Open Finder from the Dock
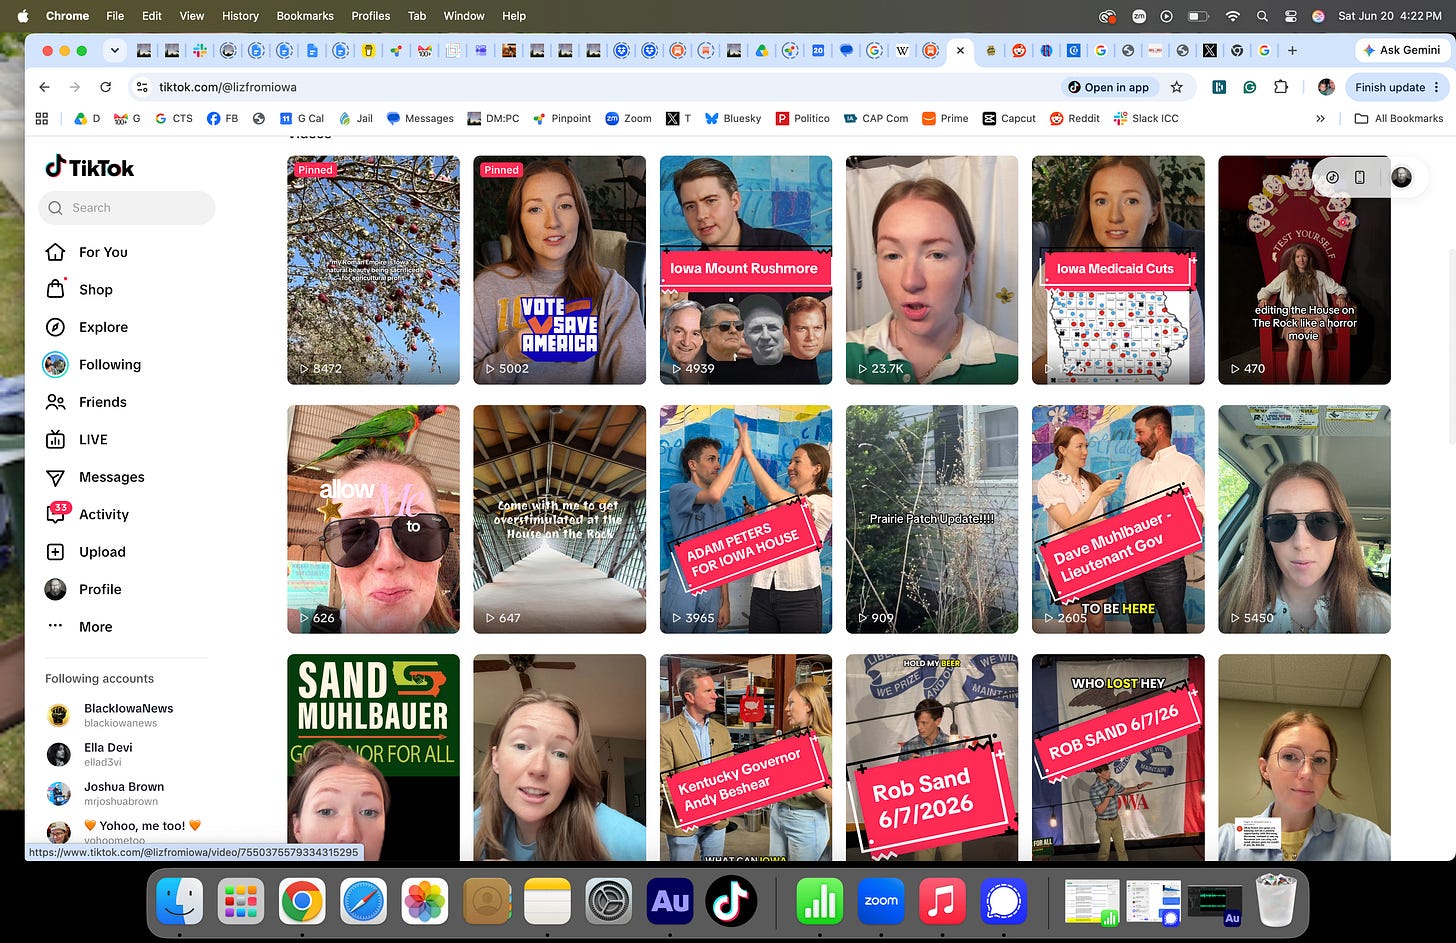This screenshot has width=1456, height=943. [180, 900]
